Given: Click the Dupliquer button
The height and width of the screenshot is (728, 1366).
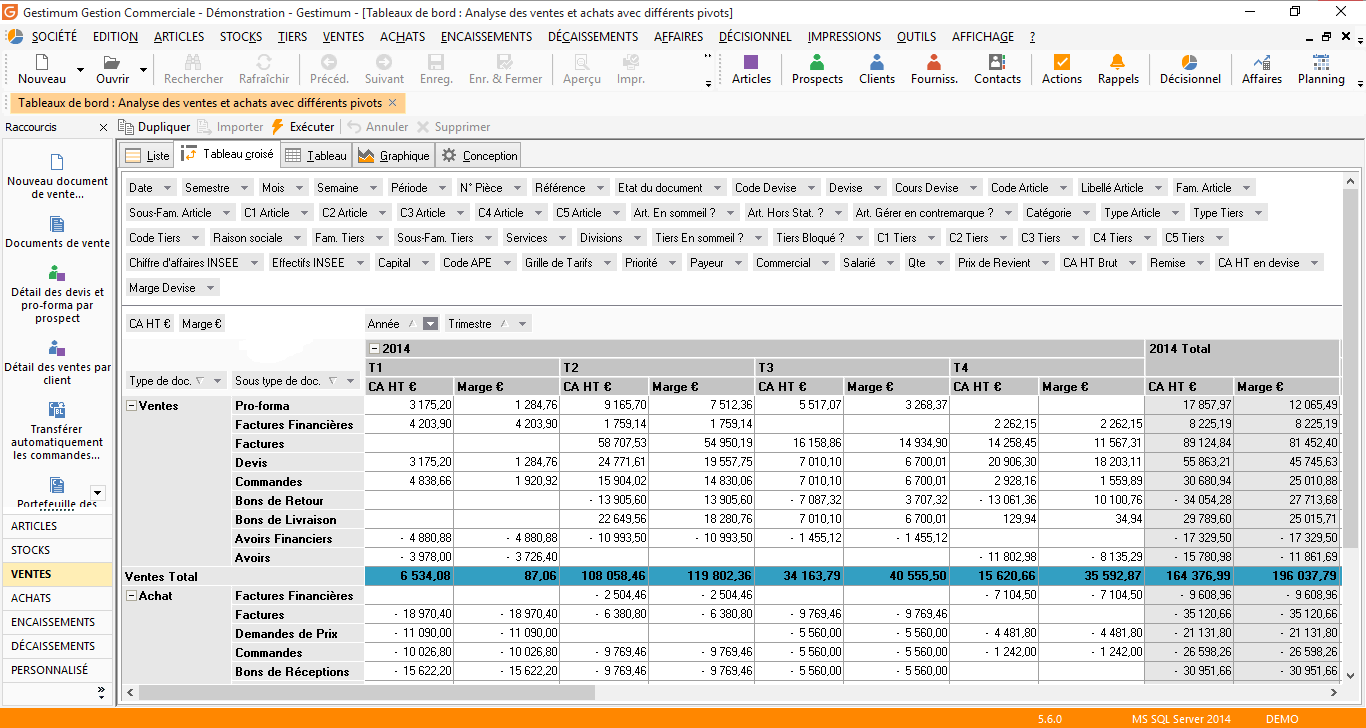Looking at the screenshot, I should 154,127.
